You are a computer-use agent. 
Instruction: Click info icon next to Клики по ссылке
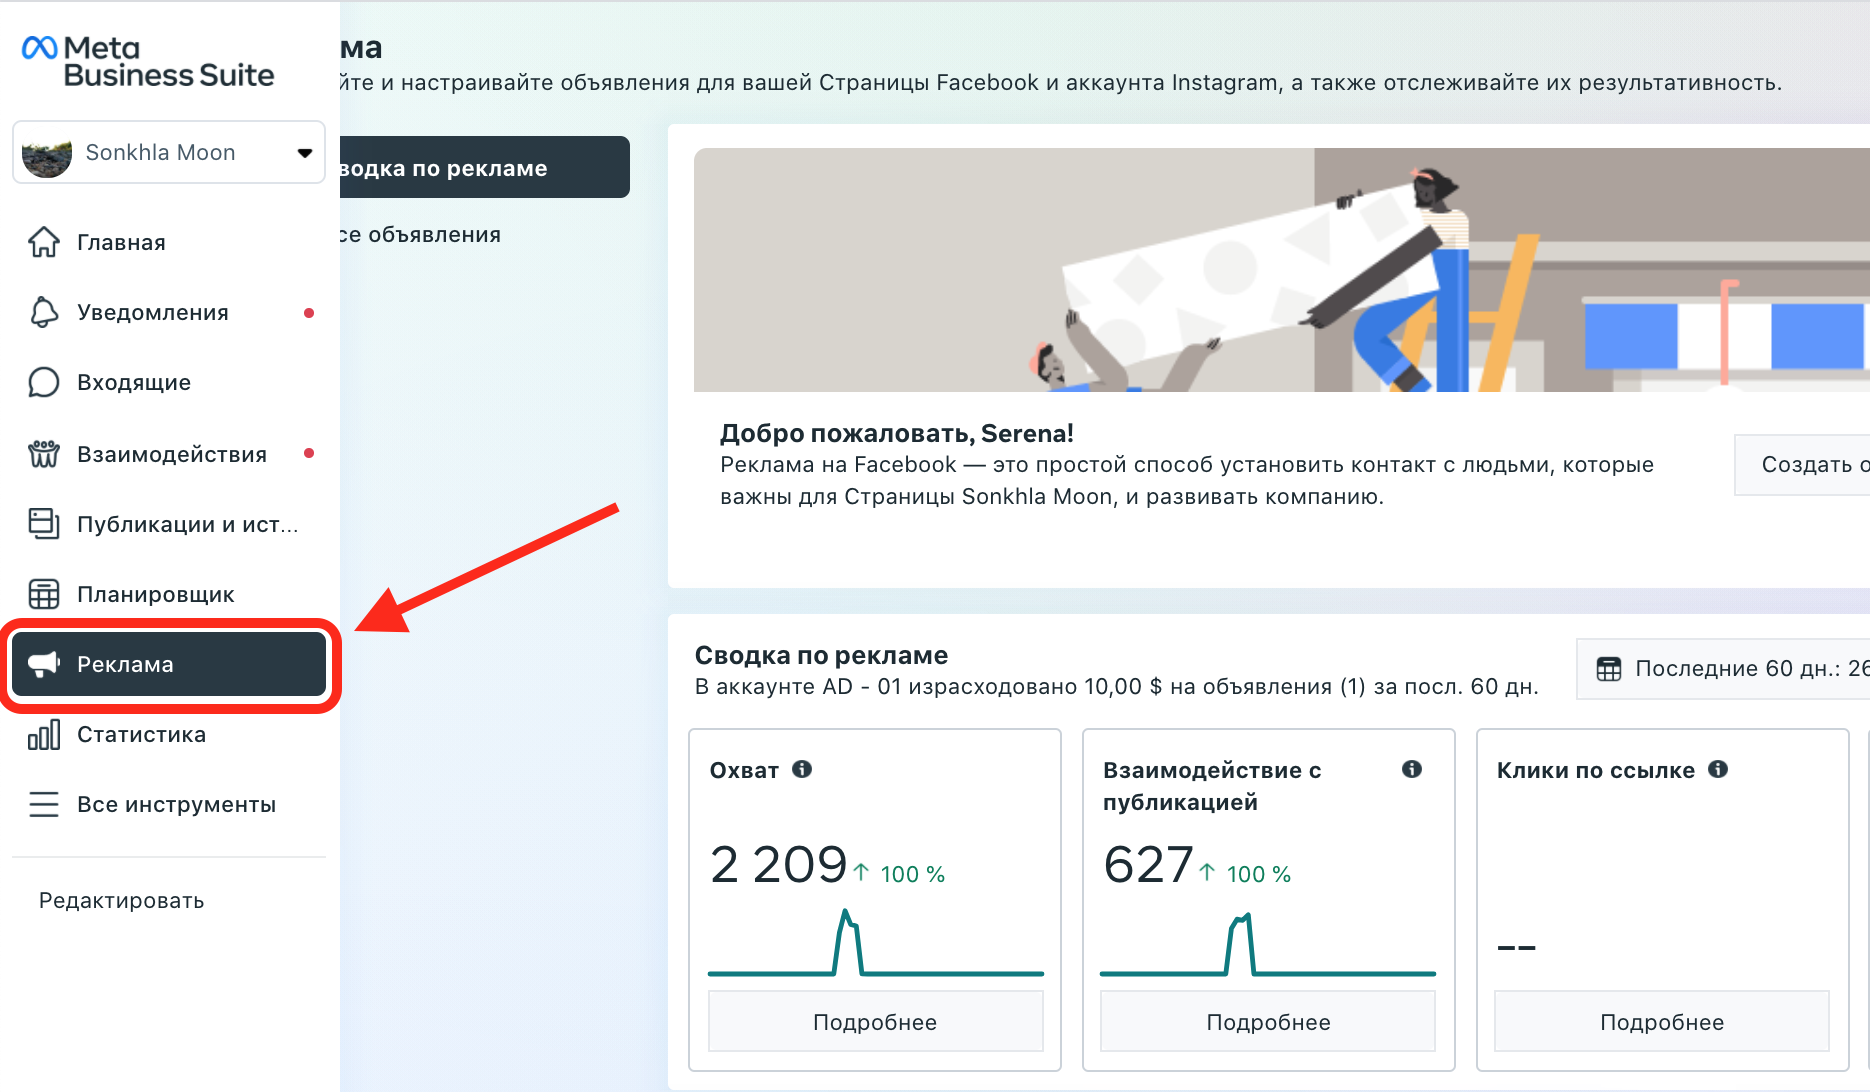coord(1718,769)
